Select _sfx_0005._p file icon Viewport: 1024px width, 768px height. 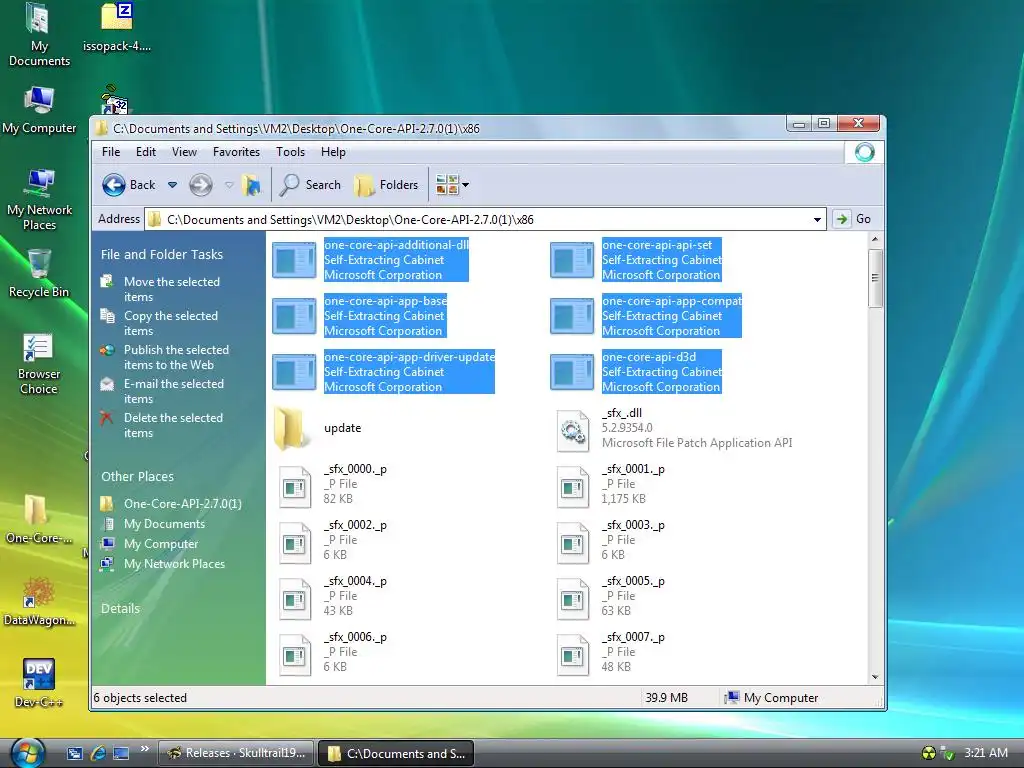pyautogui.click(x=573, y=599)
